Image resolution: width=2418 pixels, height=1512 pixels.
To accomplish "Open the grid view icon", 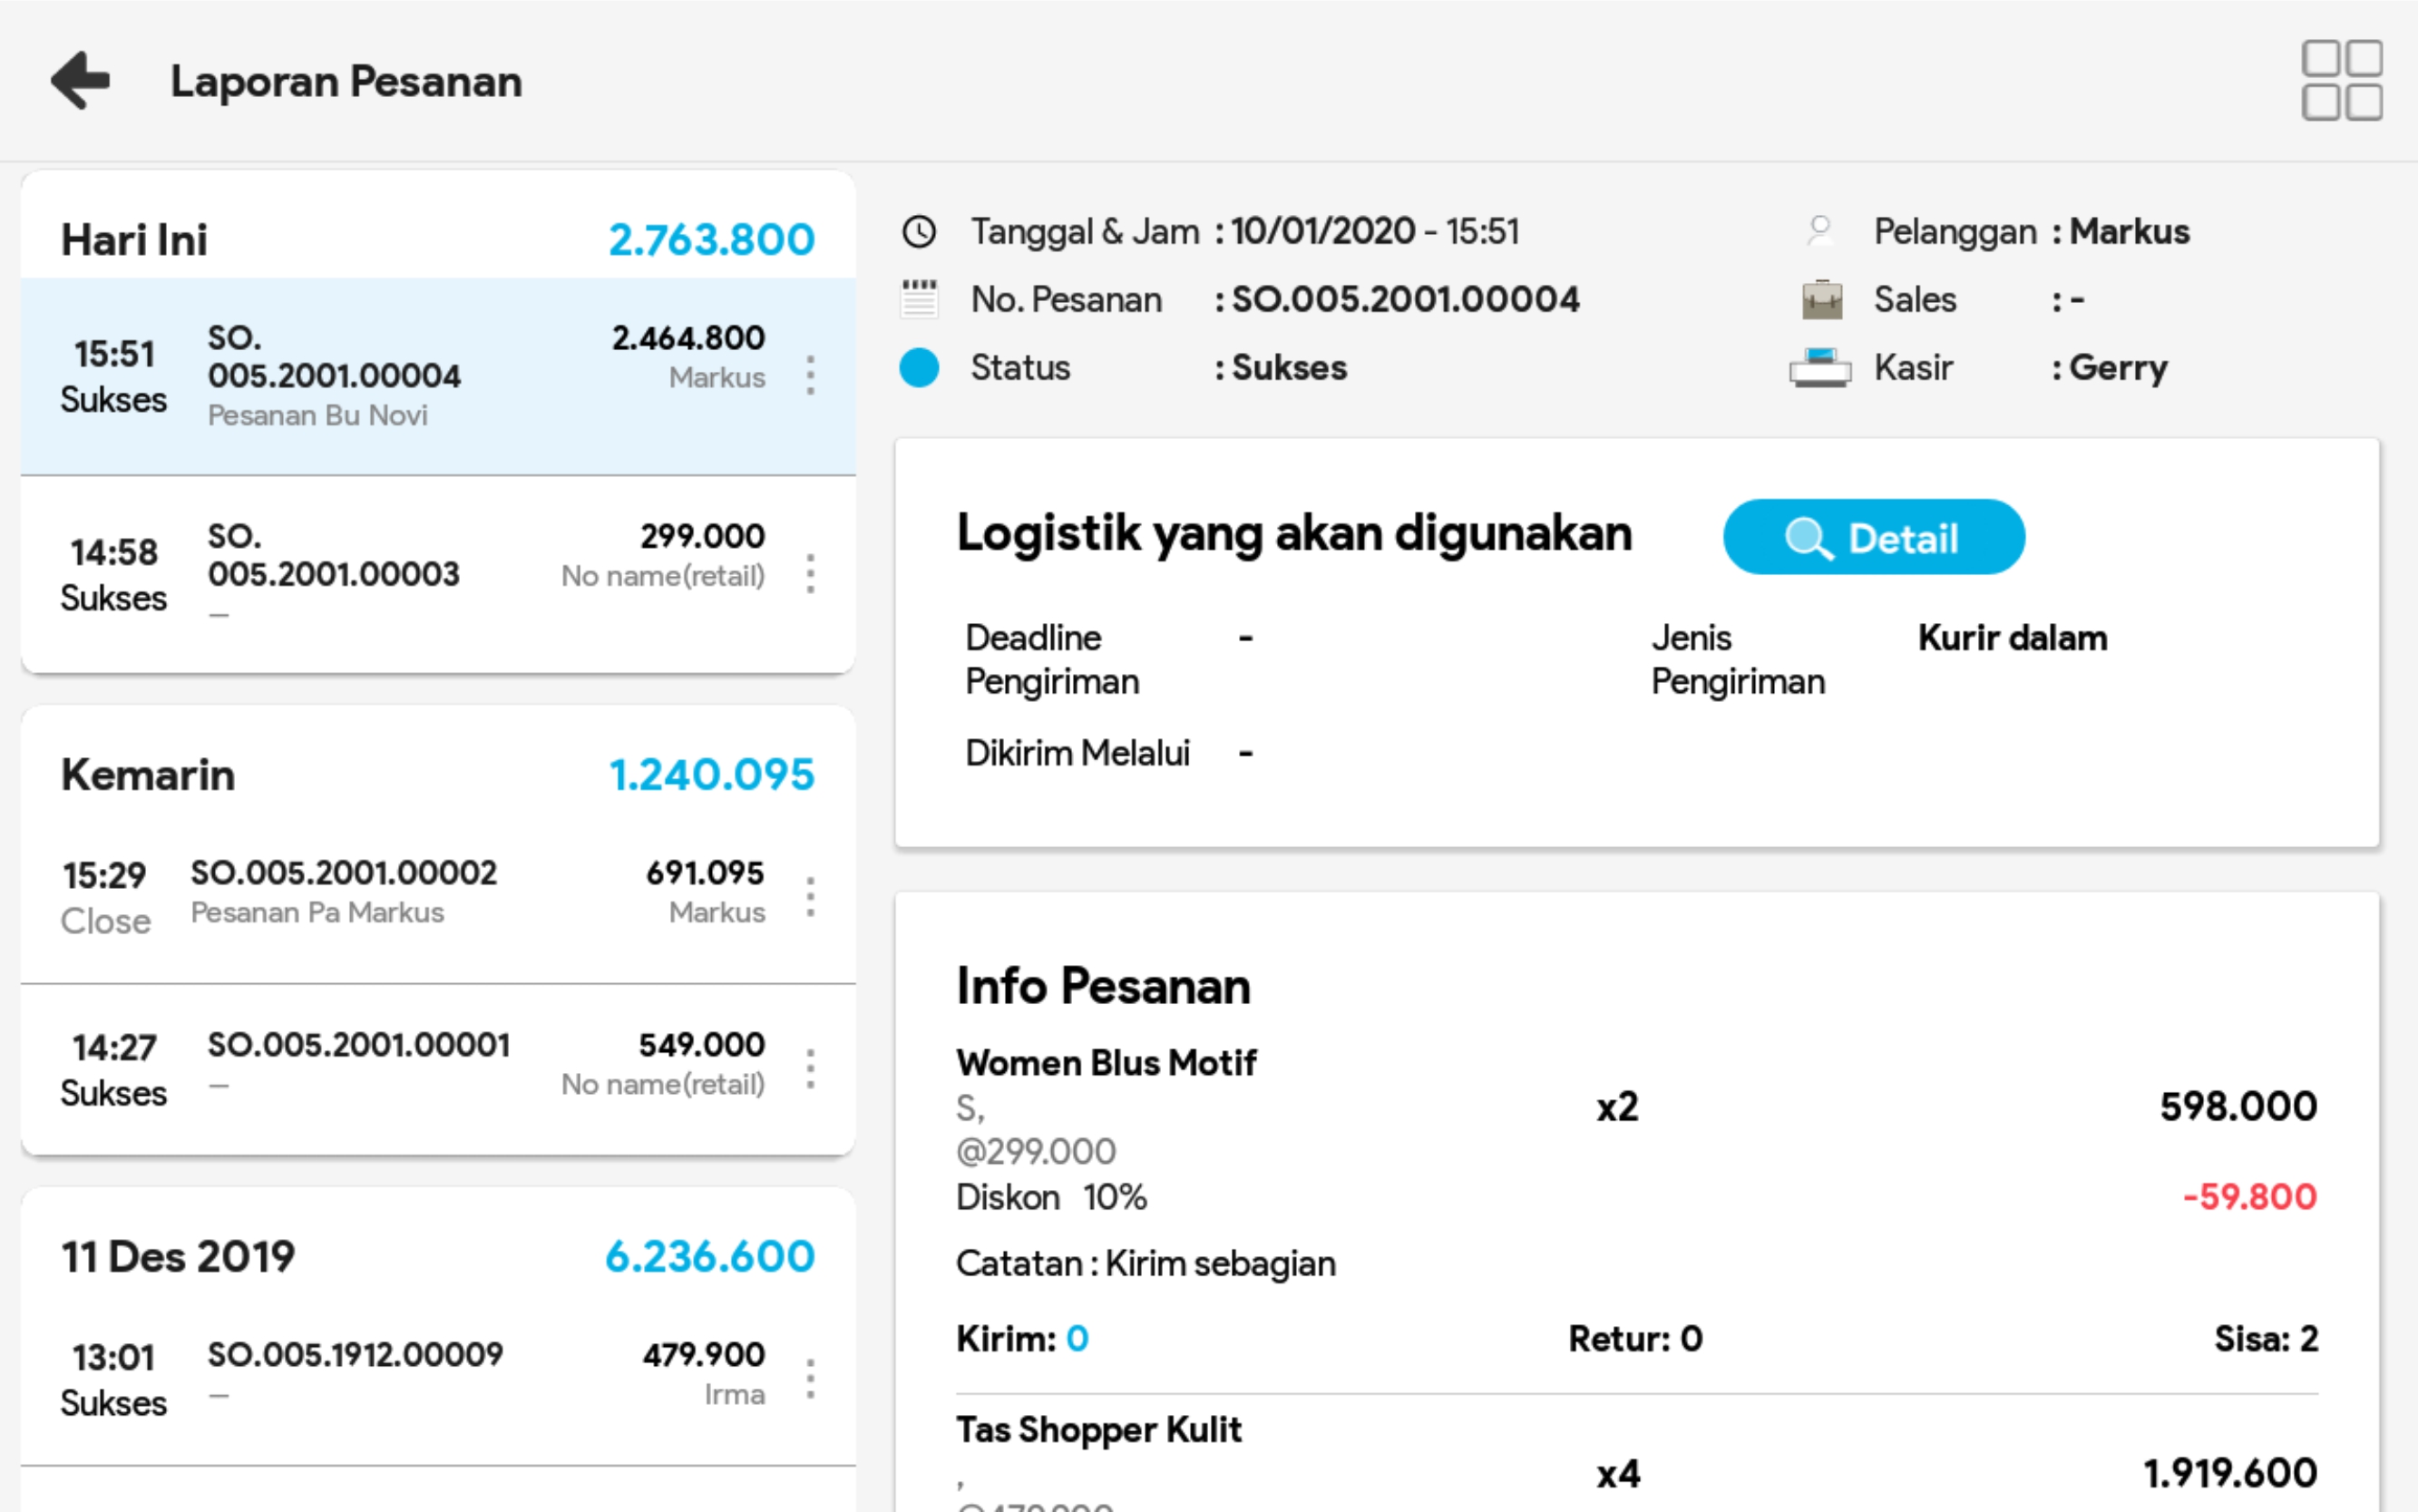I will click(x=2341, y=80).
